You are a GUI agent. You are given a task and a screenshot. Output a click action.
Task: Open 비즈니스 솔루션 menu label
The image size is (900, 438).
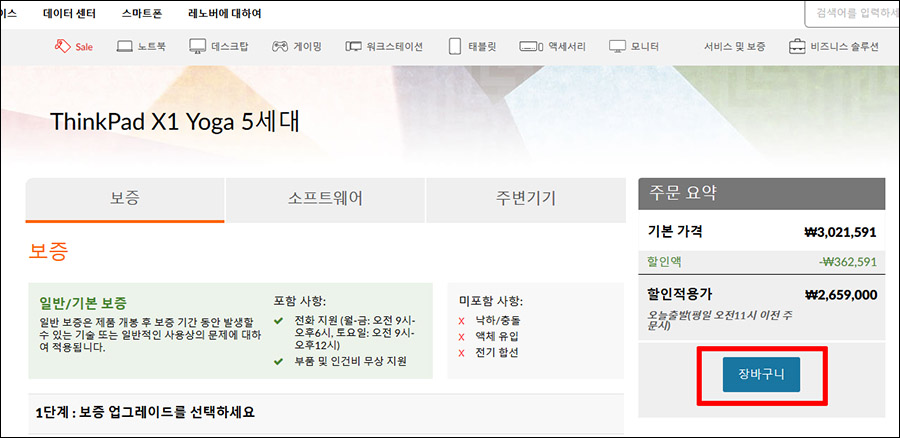pos(844,47)
